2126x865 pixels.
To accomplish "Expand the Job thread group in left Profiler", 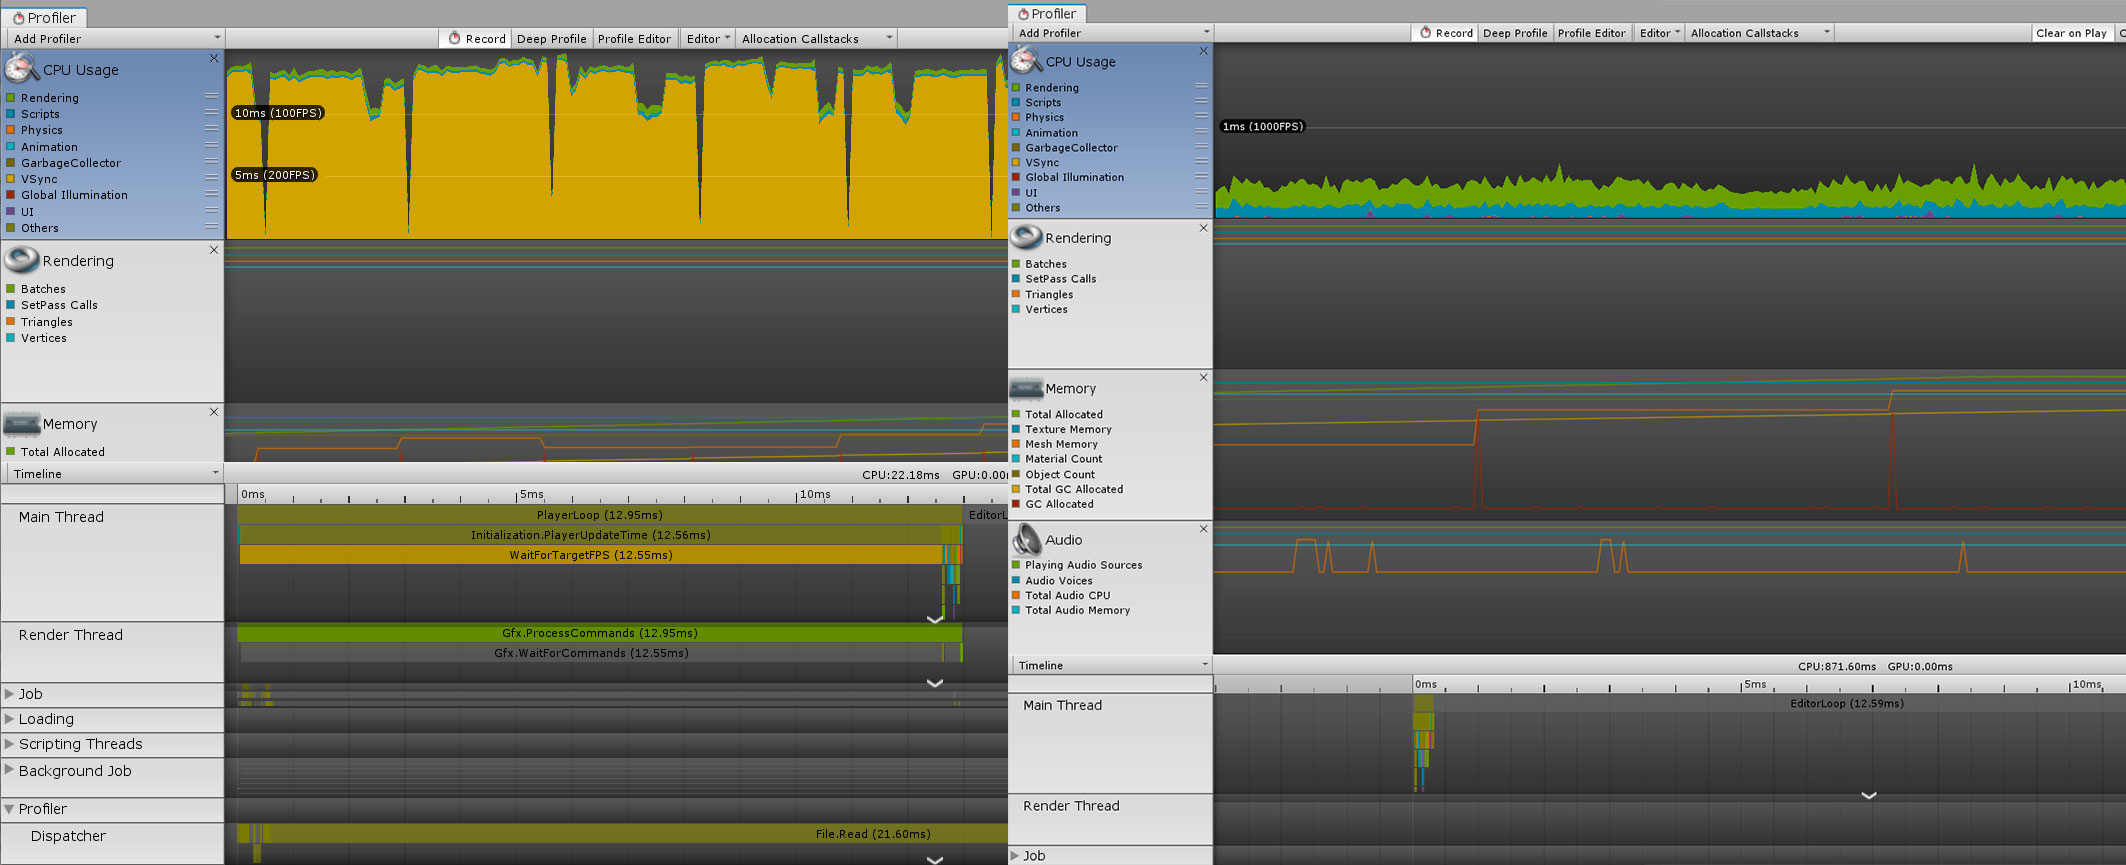I will click(x=9, y=693).
